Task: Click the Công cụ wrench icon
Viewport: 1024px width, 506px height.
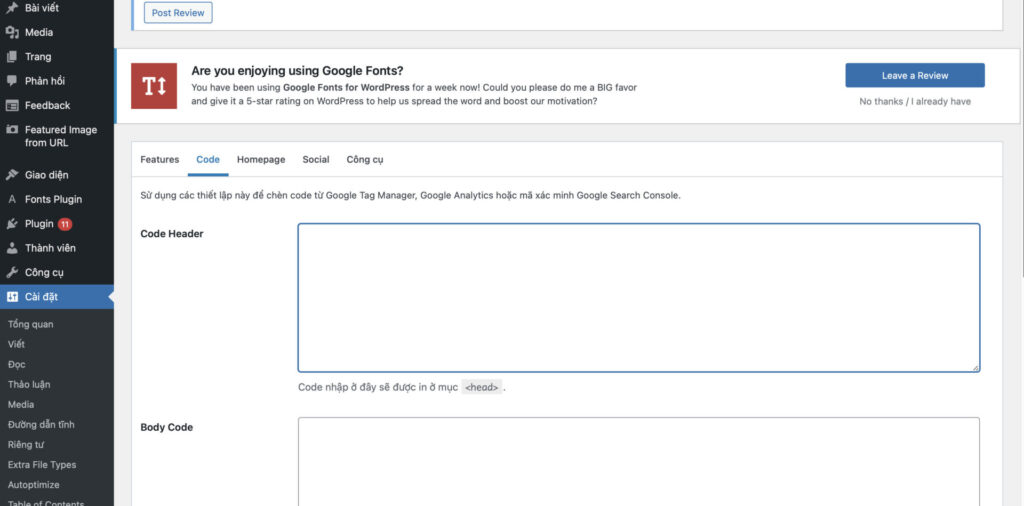Action: (x=12, y=272)
